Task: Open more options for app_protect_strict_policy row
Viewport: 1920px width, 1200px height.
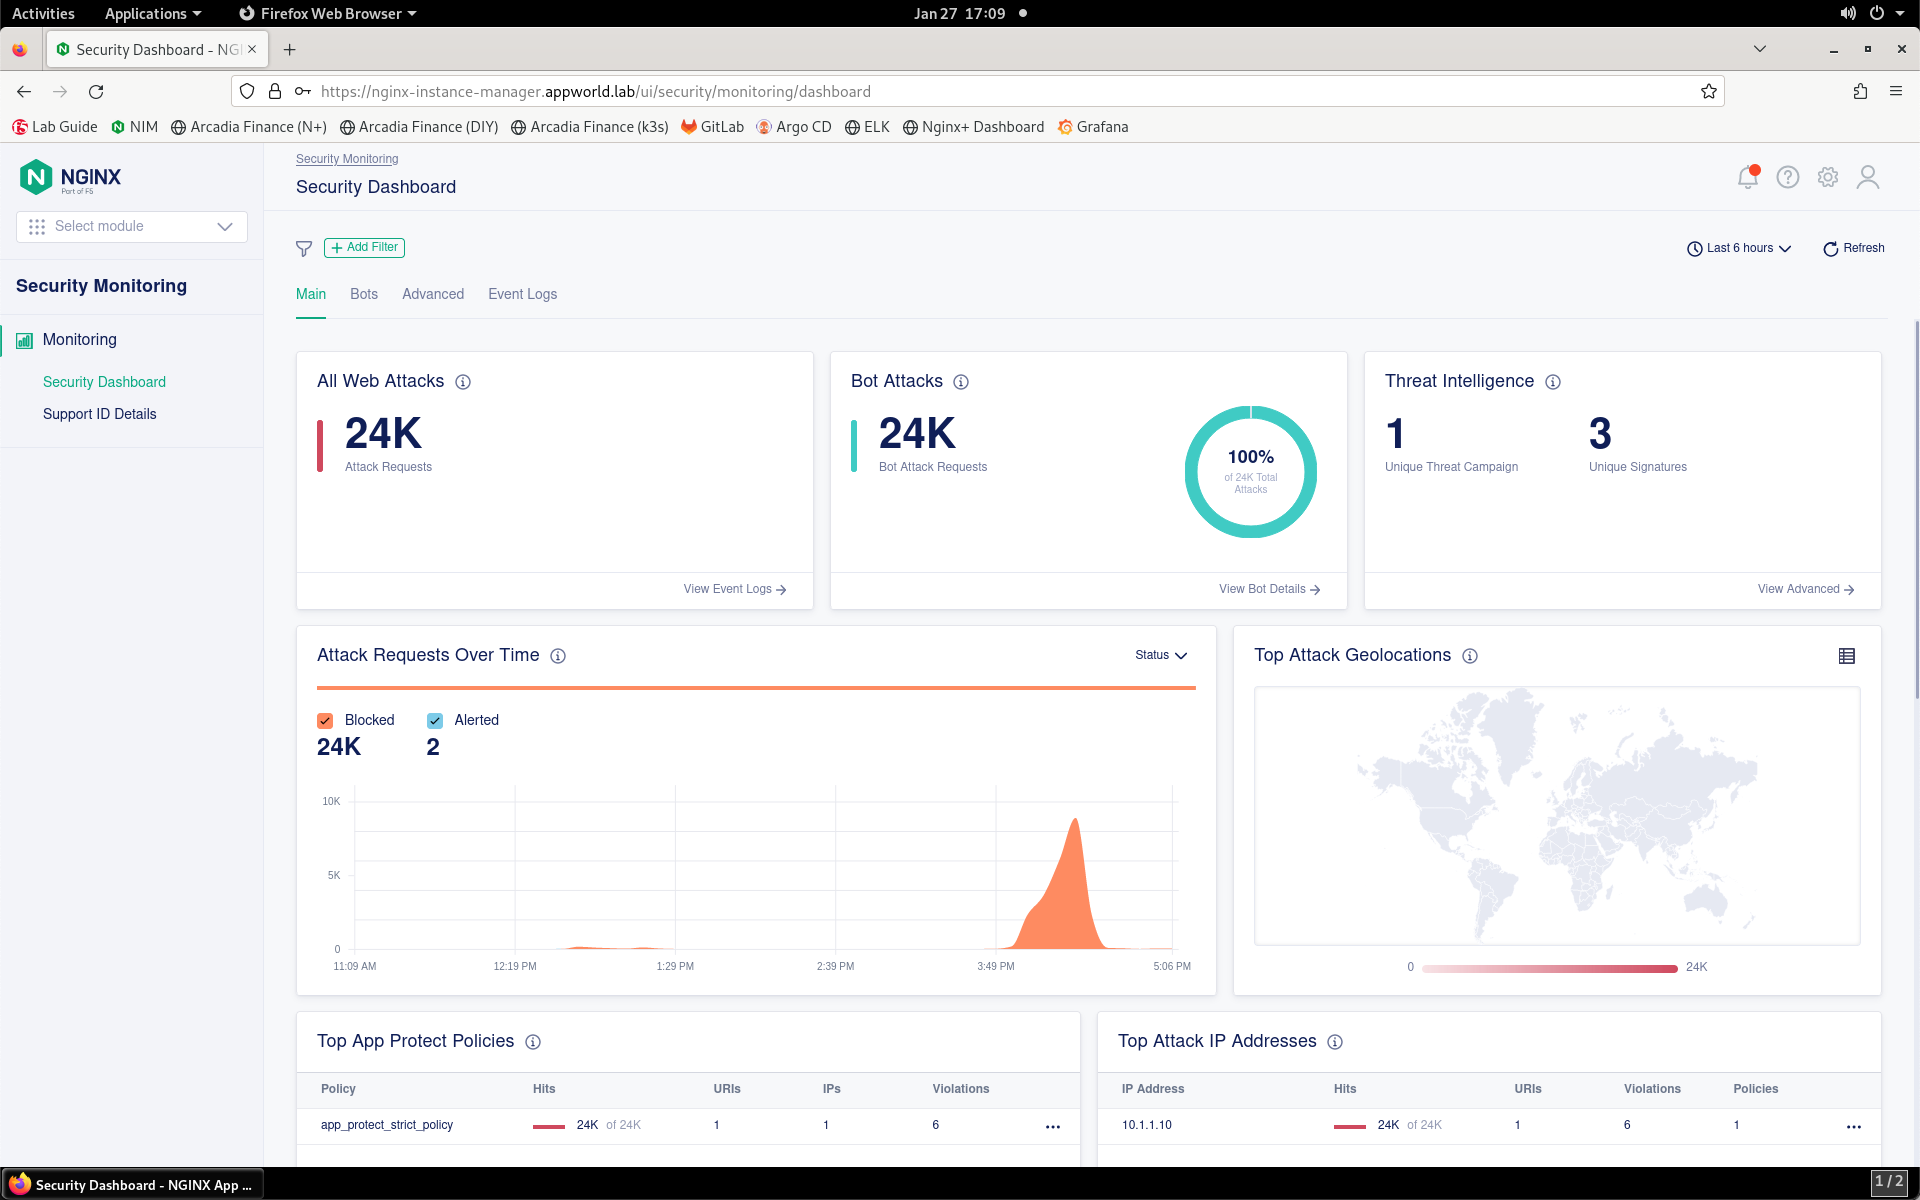Action: point(1053,1127)
